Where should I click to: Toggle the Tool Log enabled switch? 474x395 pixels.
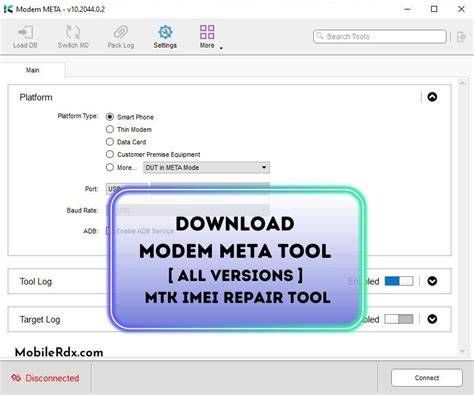(399, 281)
